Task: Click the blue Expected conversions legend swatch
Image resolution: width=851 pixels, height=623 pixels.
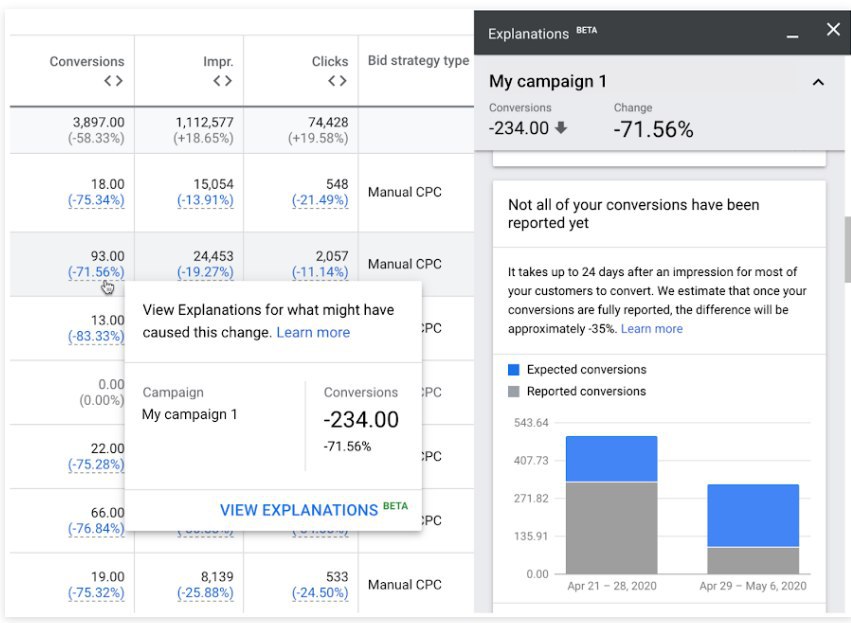Action: click(x=514, y=369)
